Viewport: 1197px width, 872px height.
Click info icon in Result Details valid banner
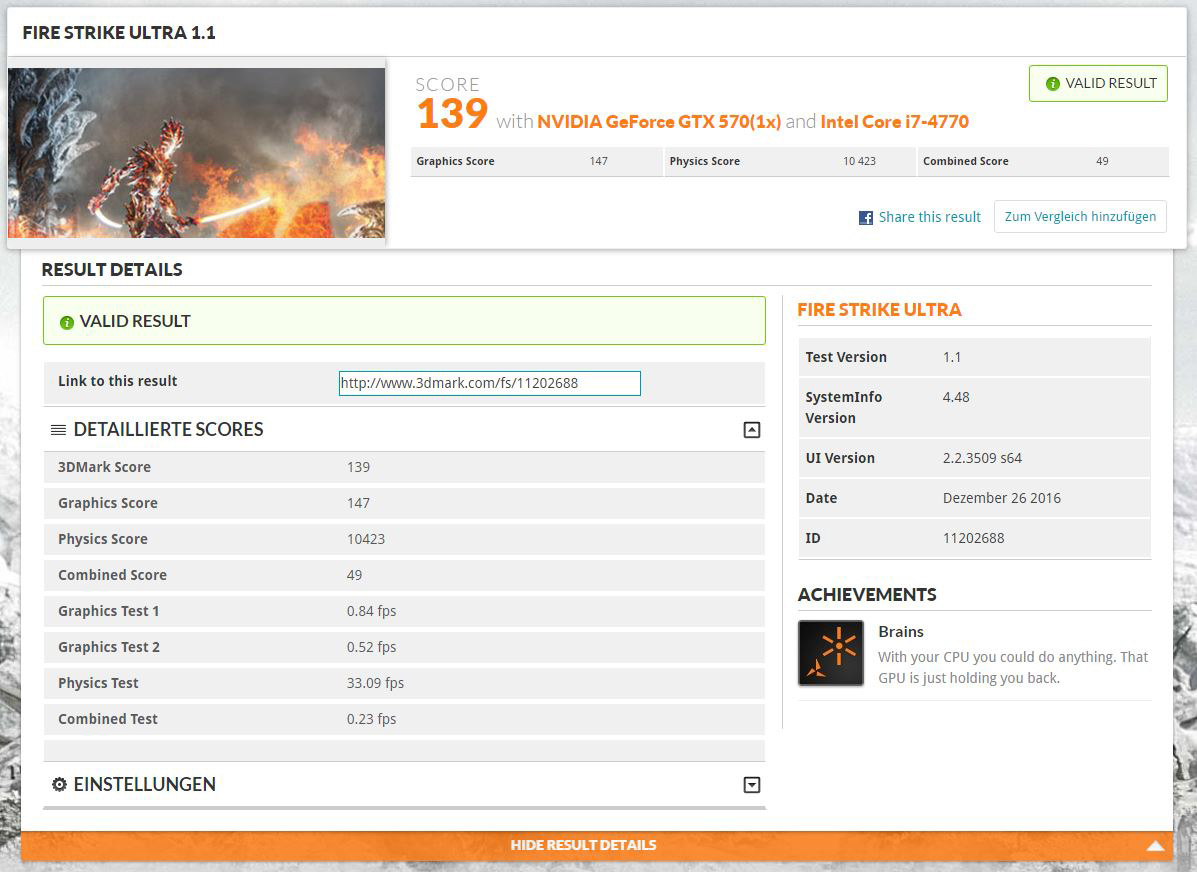[x=67, y=322]
